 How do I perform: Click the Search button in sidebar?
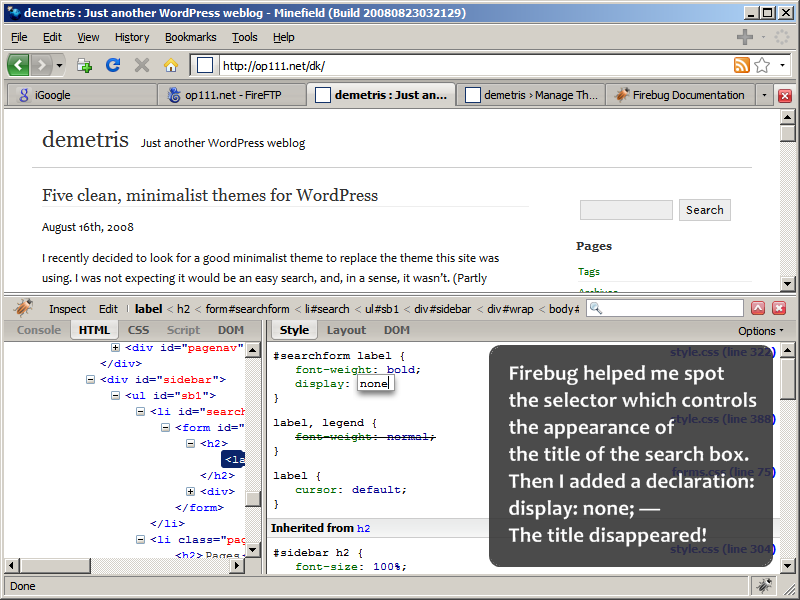705,210
